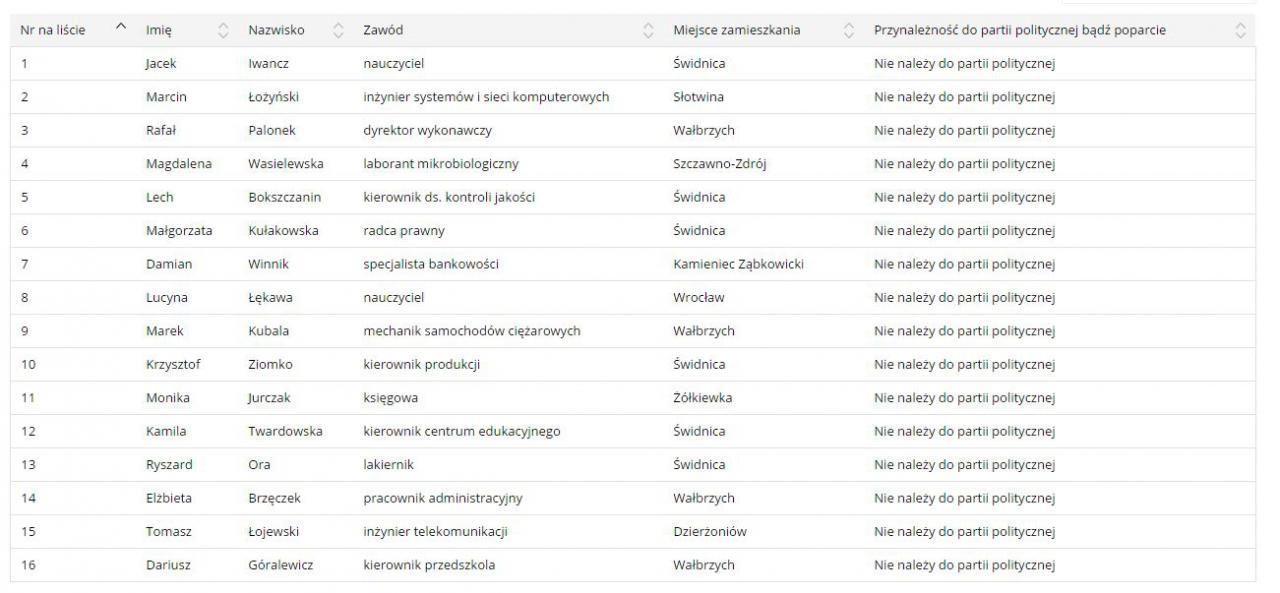This screenshot has height=593, width=1280.
Task: Click the Imię column header text
Action: tap(158, 31)
